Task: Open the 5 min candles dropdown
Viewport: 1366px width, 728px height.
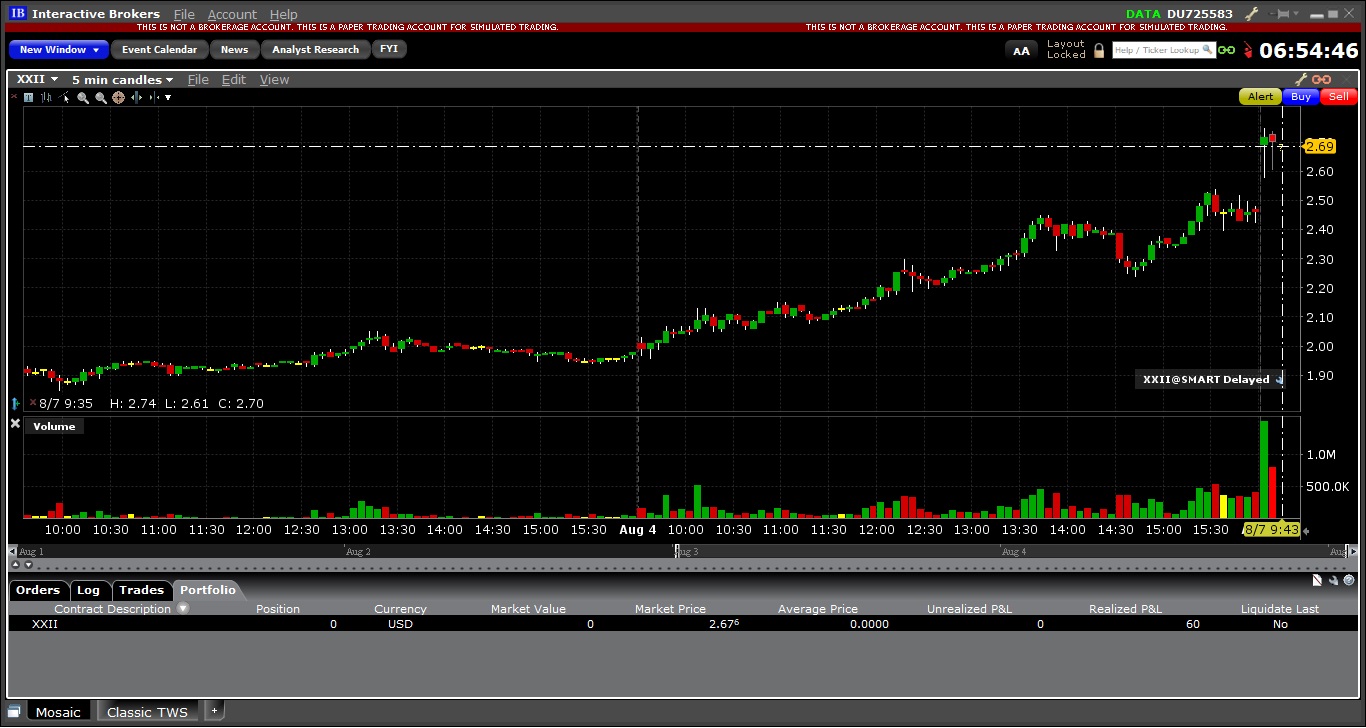Action: pyautogui.click(x=122, y=80)
